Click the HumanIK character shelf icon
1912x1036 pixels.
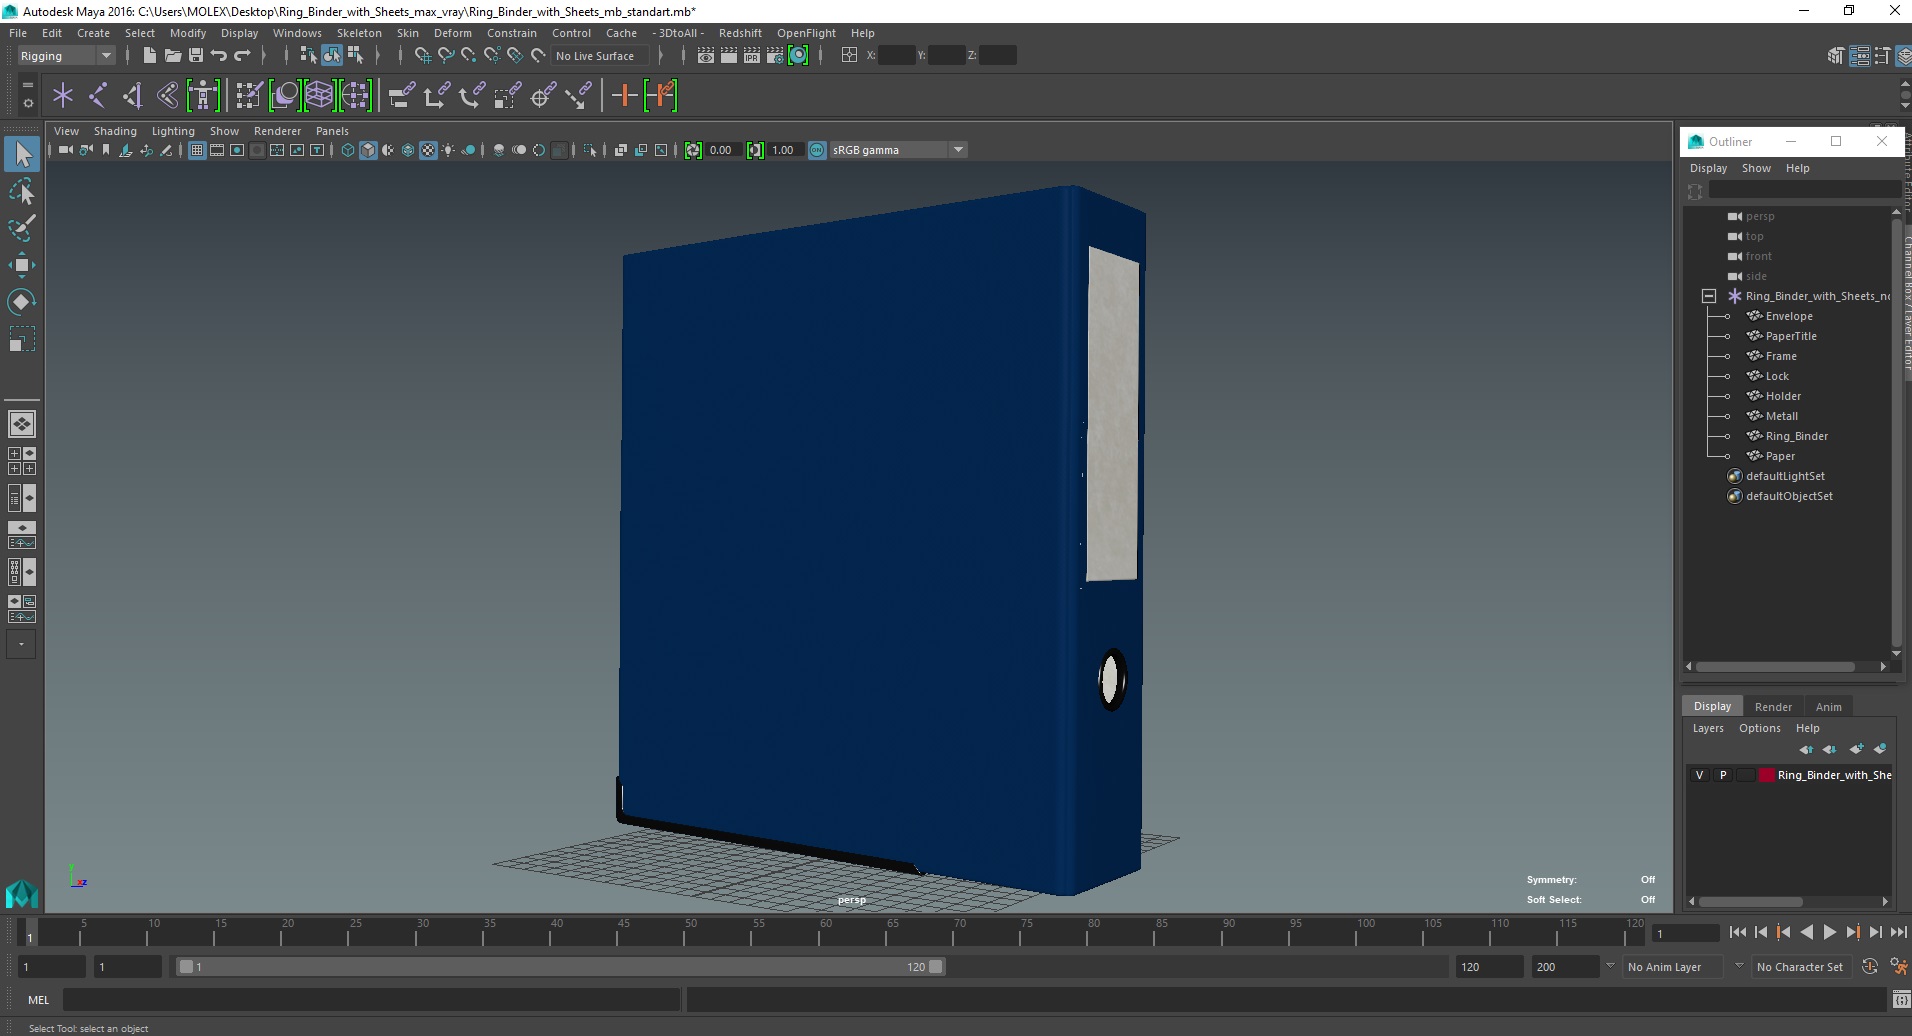tap(203, 96)
